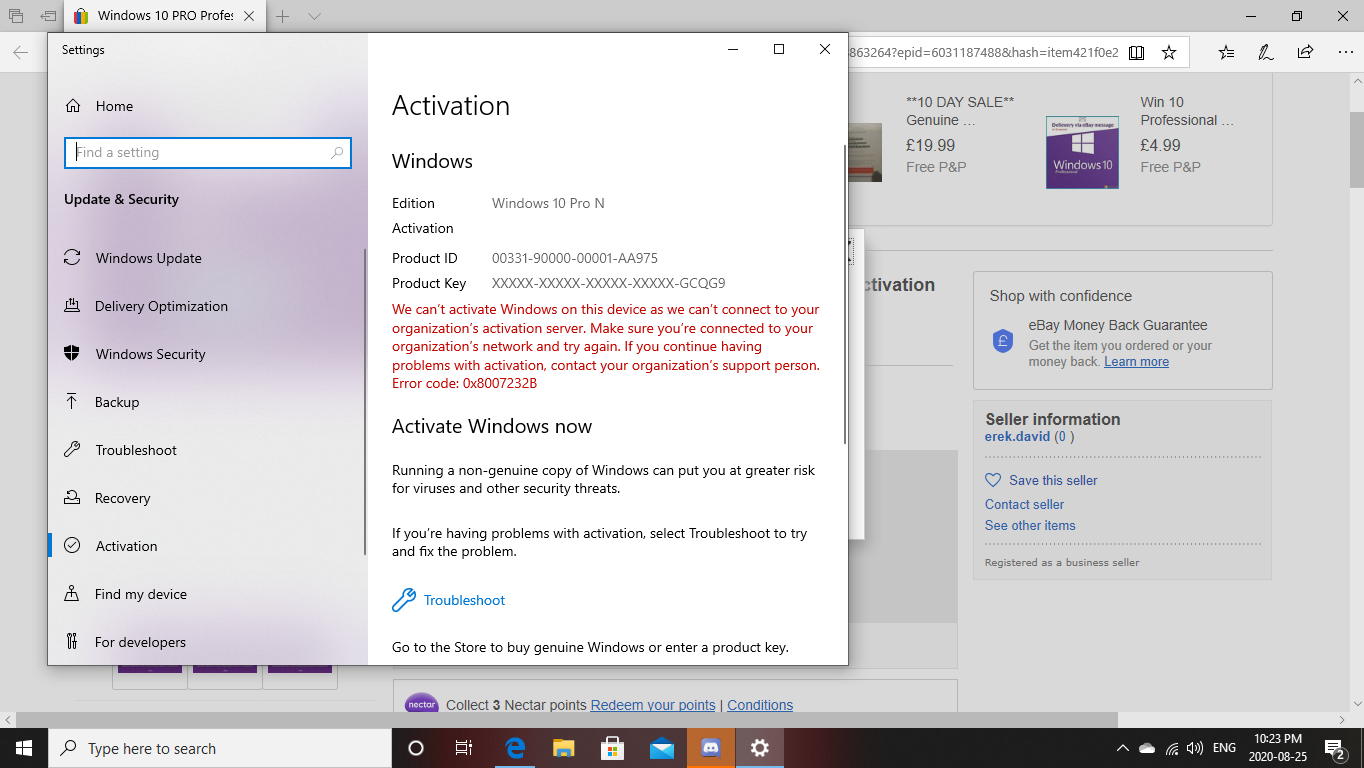Click the Activation checkmark icon
Viewport: 1364px width, 768px height.
[72, 546]
